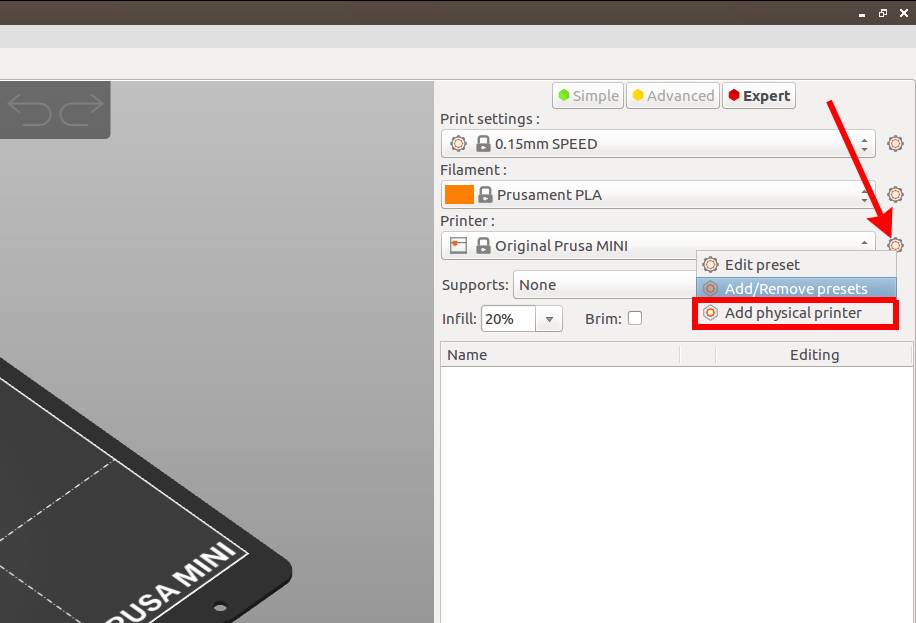This screenshot has height=623, width=916.
Task: Open filament settings gear at right of Prusament PLA
Action: [895, 194]
